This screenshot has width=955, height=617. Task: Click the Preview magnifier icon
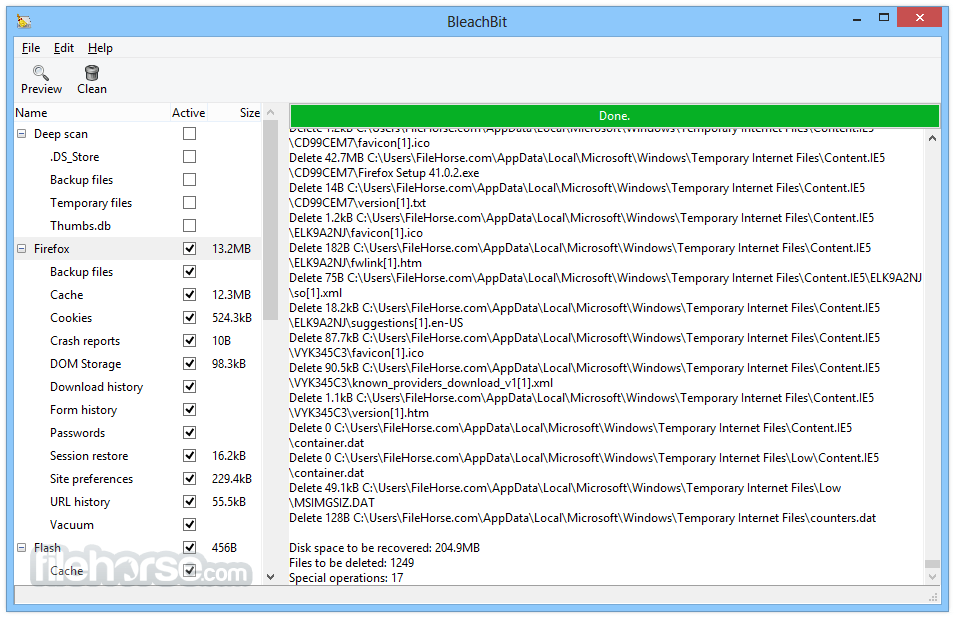tap(41, 73)
